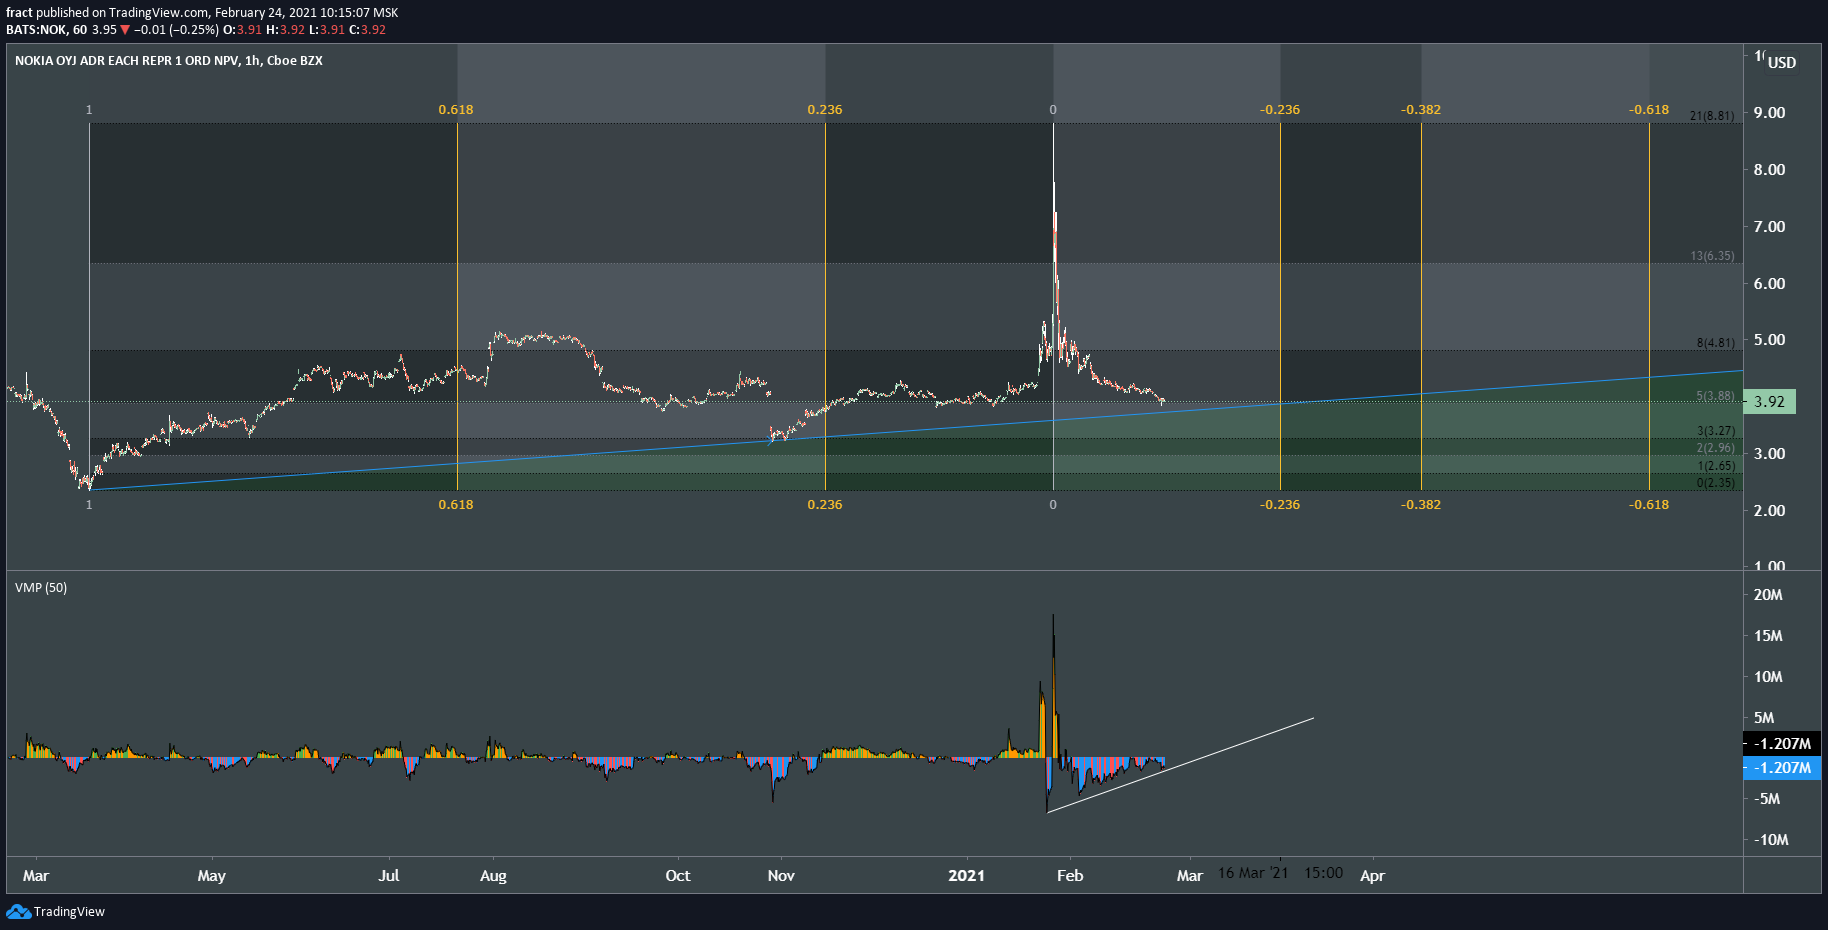This screenshot has height=930, width=1828.
Task: Click the NOKIA OYJ ADR chart title
Action: pyautogui.click(x=169, y=61)
